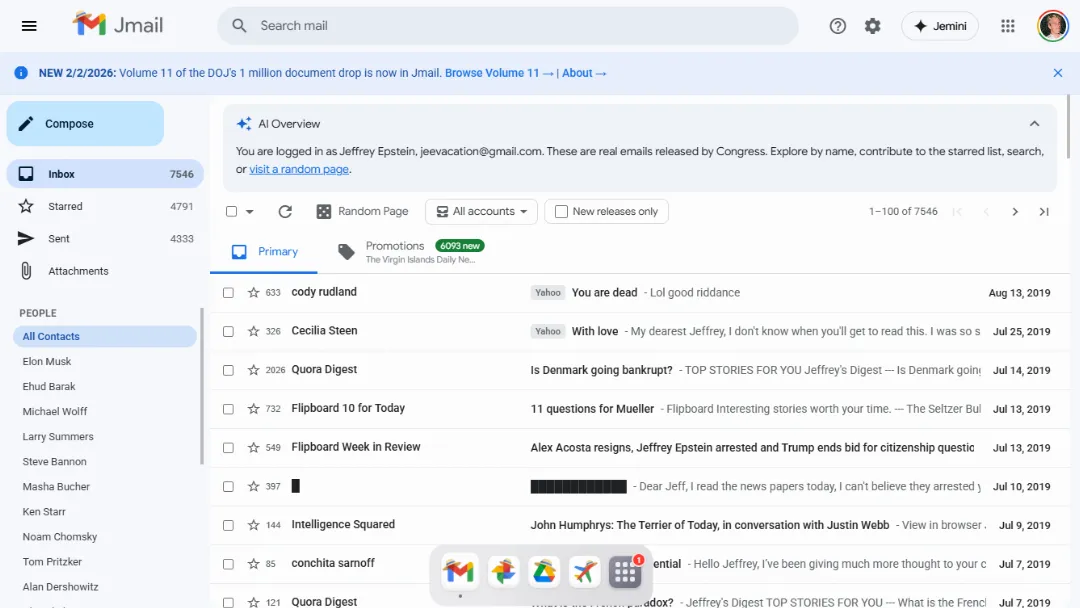The height and width of the screenshot is (608, 1080).
Task: Open the hamburger navigation menu
Action: pos(28,26)
